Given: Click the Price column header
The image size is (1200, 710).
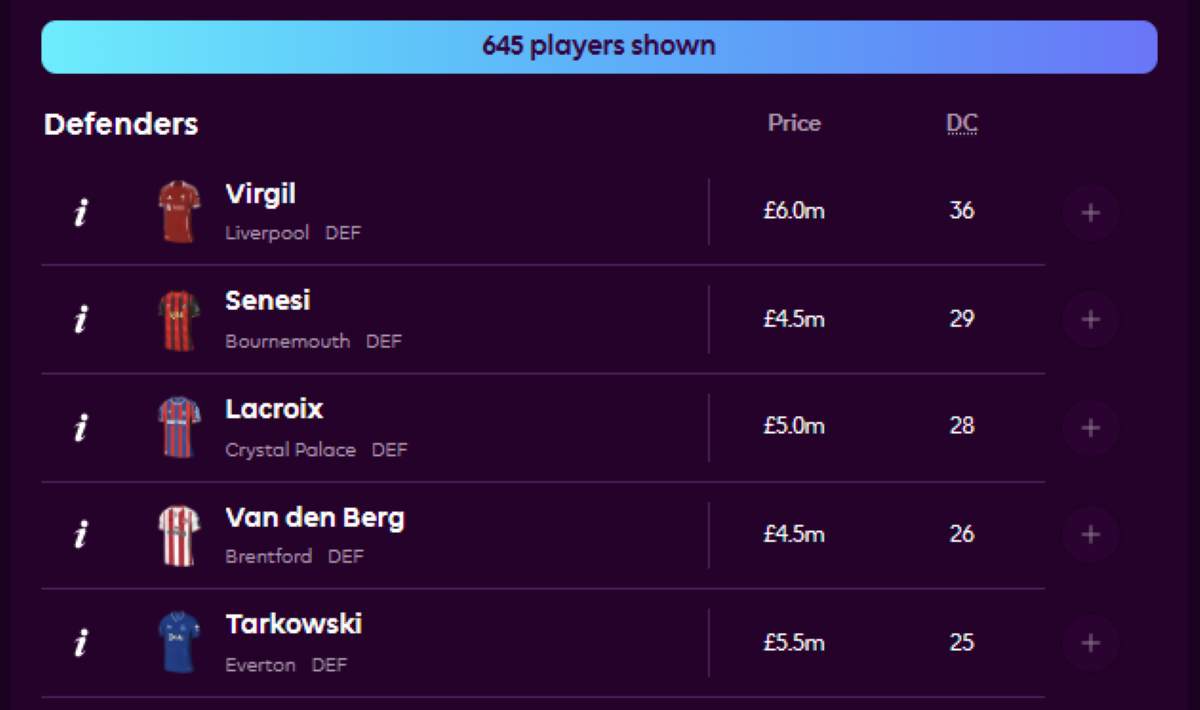Looking at the screenshot, I should (794, 124).
